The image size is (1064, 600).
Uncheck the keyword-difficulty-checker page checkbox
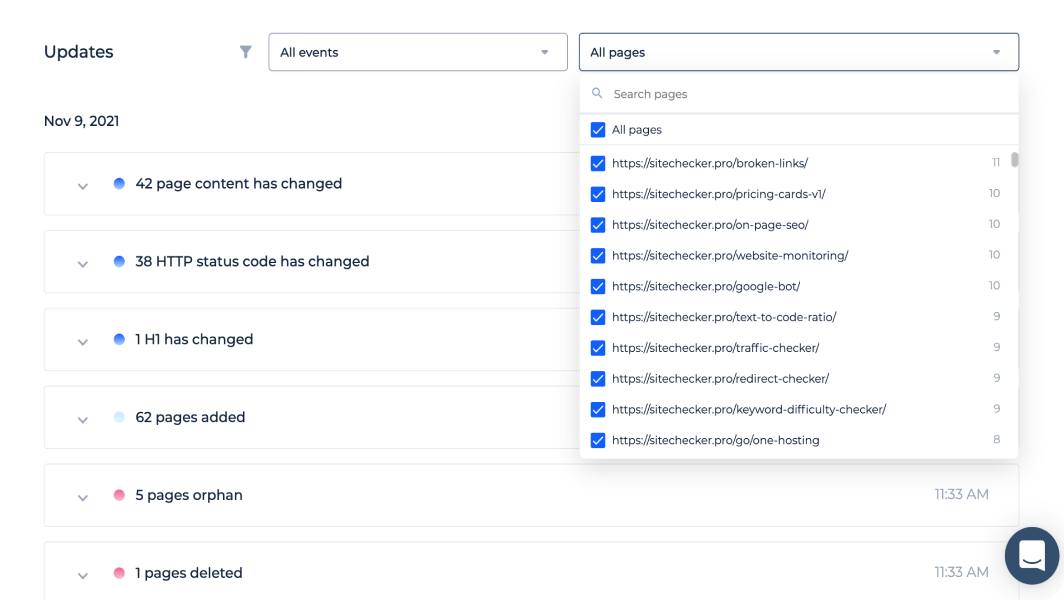(x=598, y=409)
